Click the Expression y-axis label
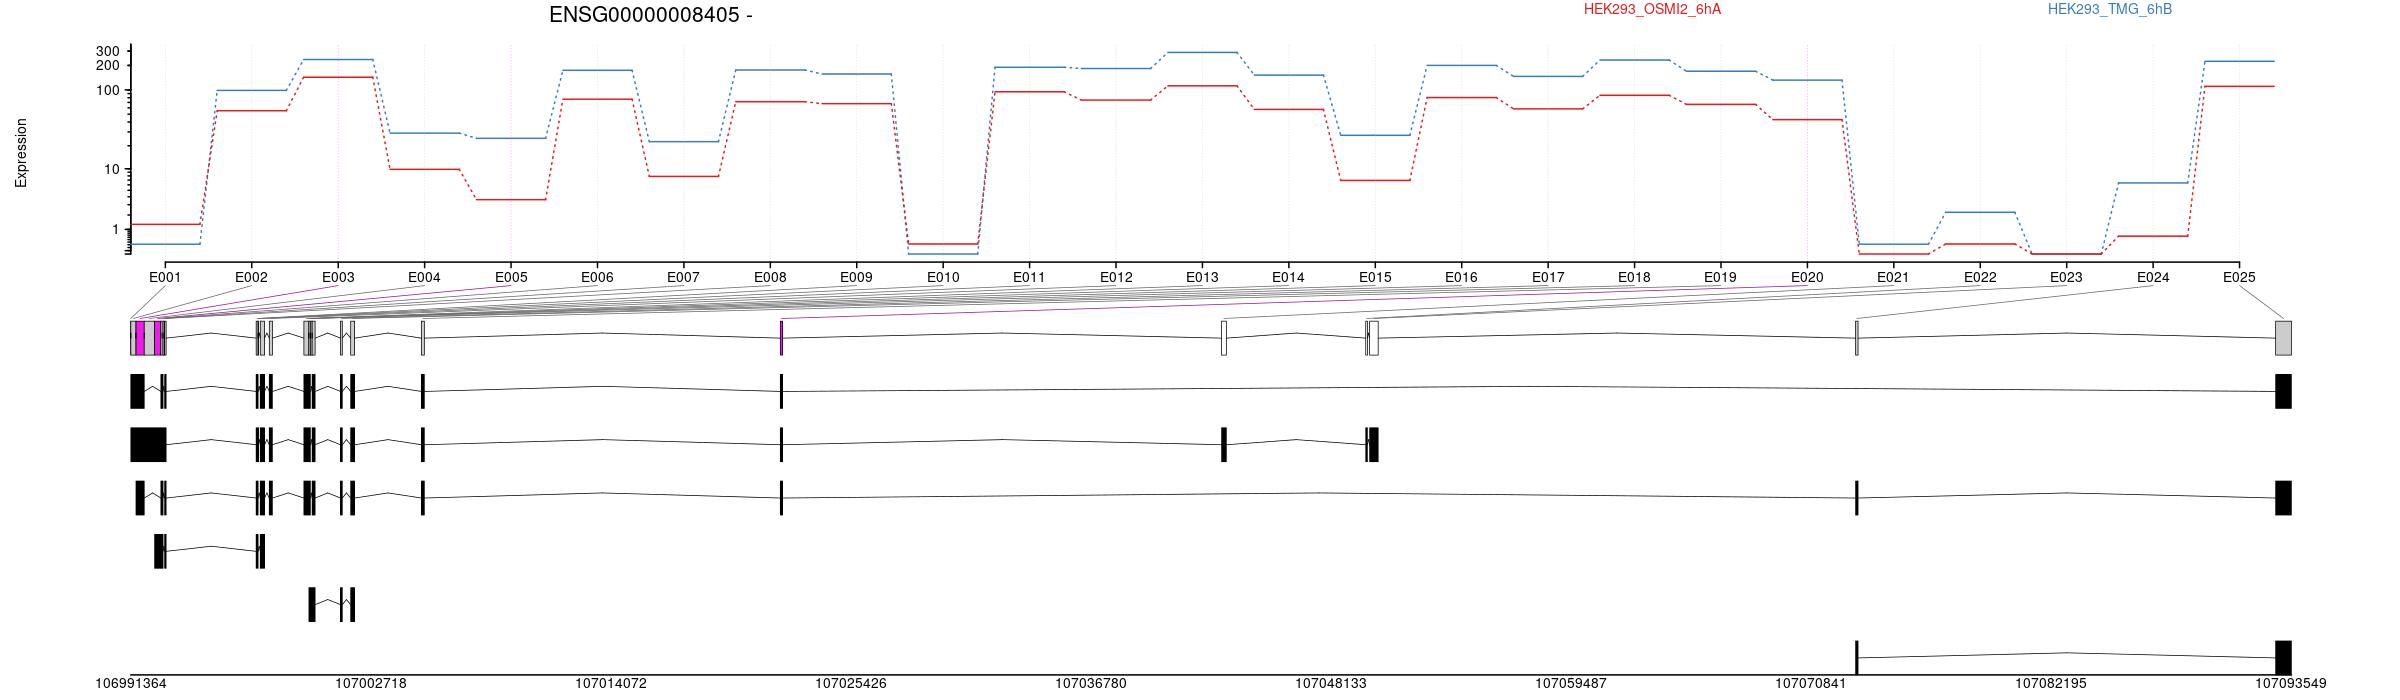 (x=21, y=153)
